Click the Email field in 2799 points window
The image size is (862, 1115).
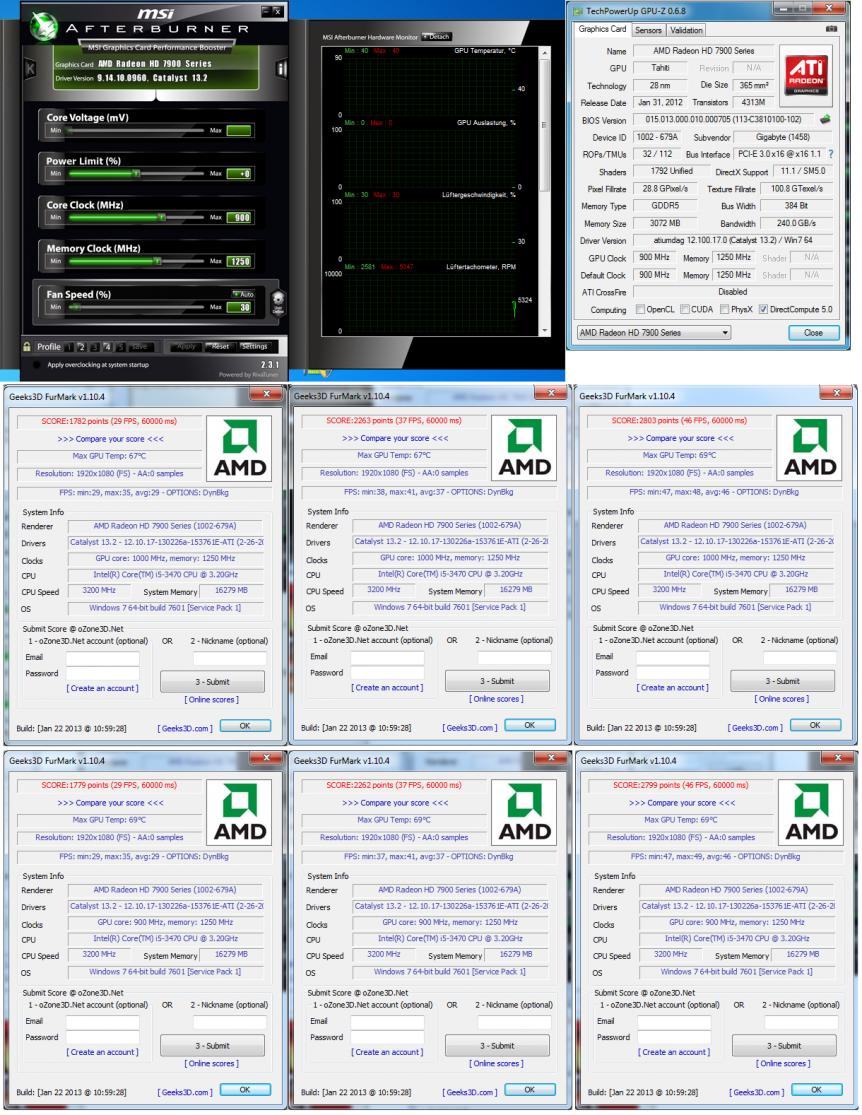(x=674, y=1022)
